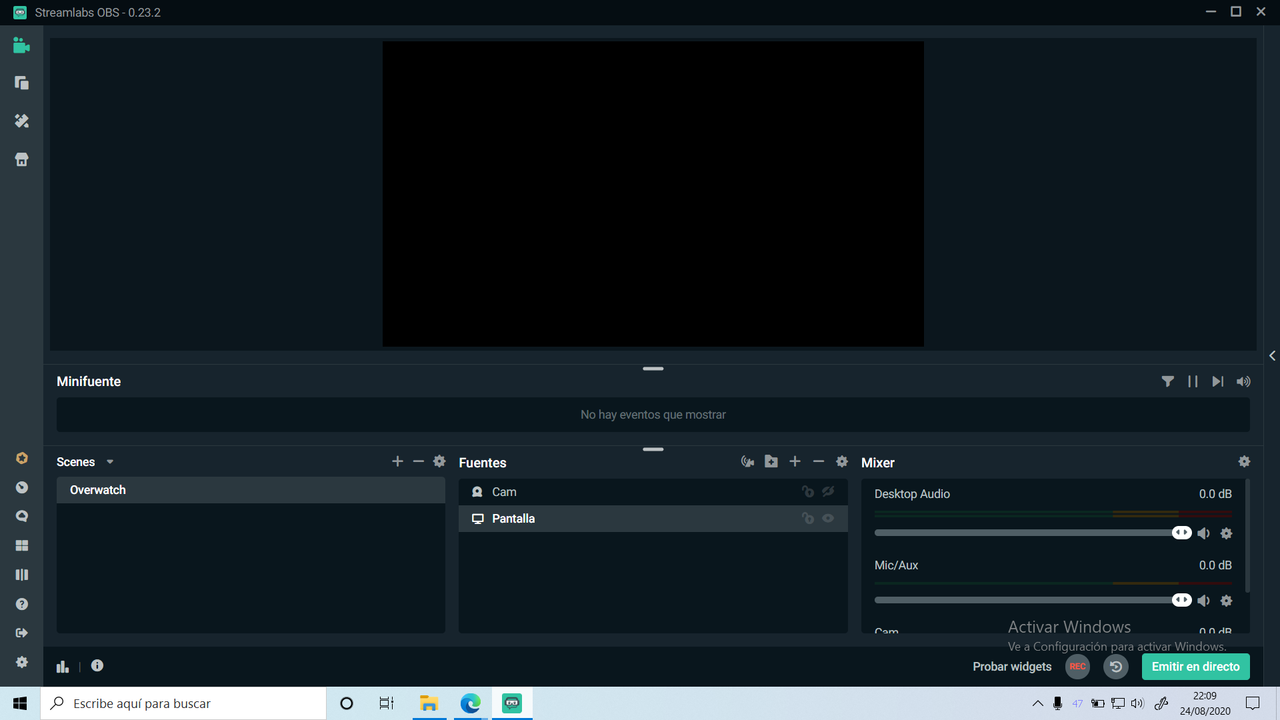Open the layout editor grid icon
Image resolution: width=1280 pixels, height=720 pixels.
click(x=22, y=545)
